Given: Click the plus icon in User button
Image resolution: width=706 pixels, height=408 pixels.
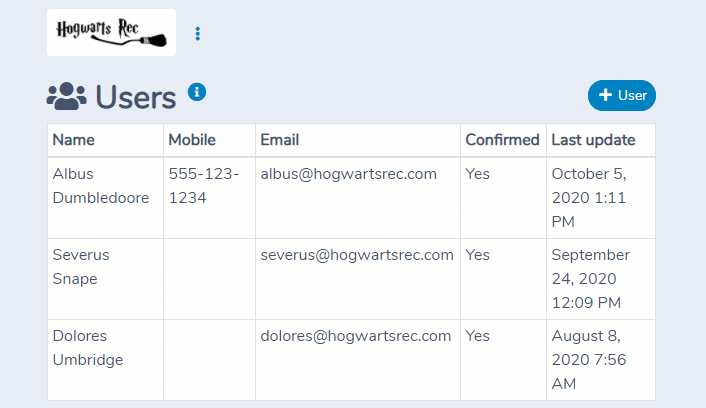Looking at the screenshot, I should point(605,95).
